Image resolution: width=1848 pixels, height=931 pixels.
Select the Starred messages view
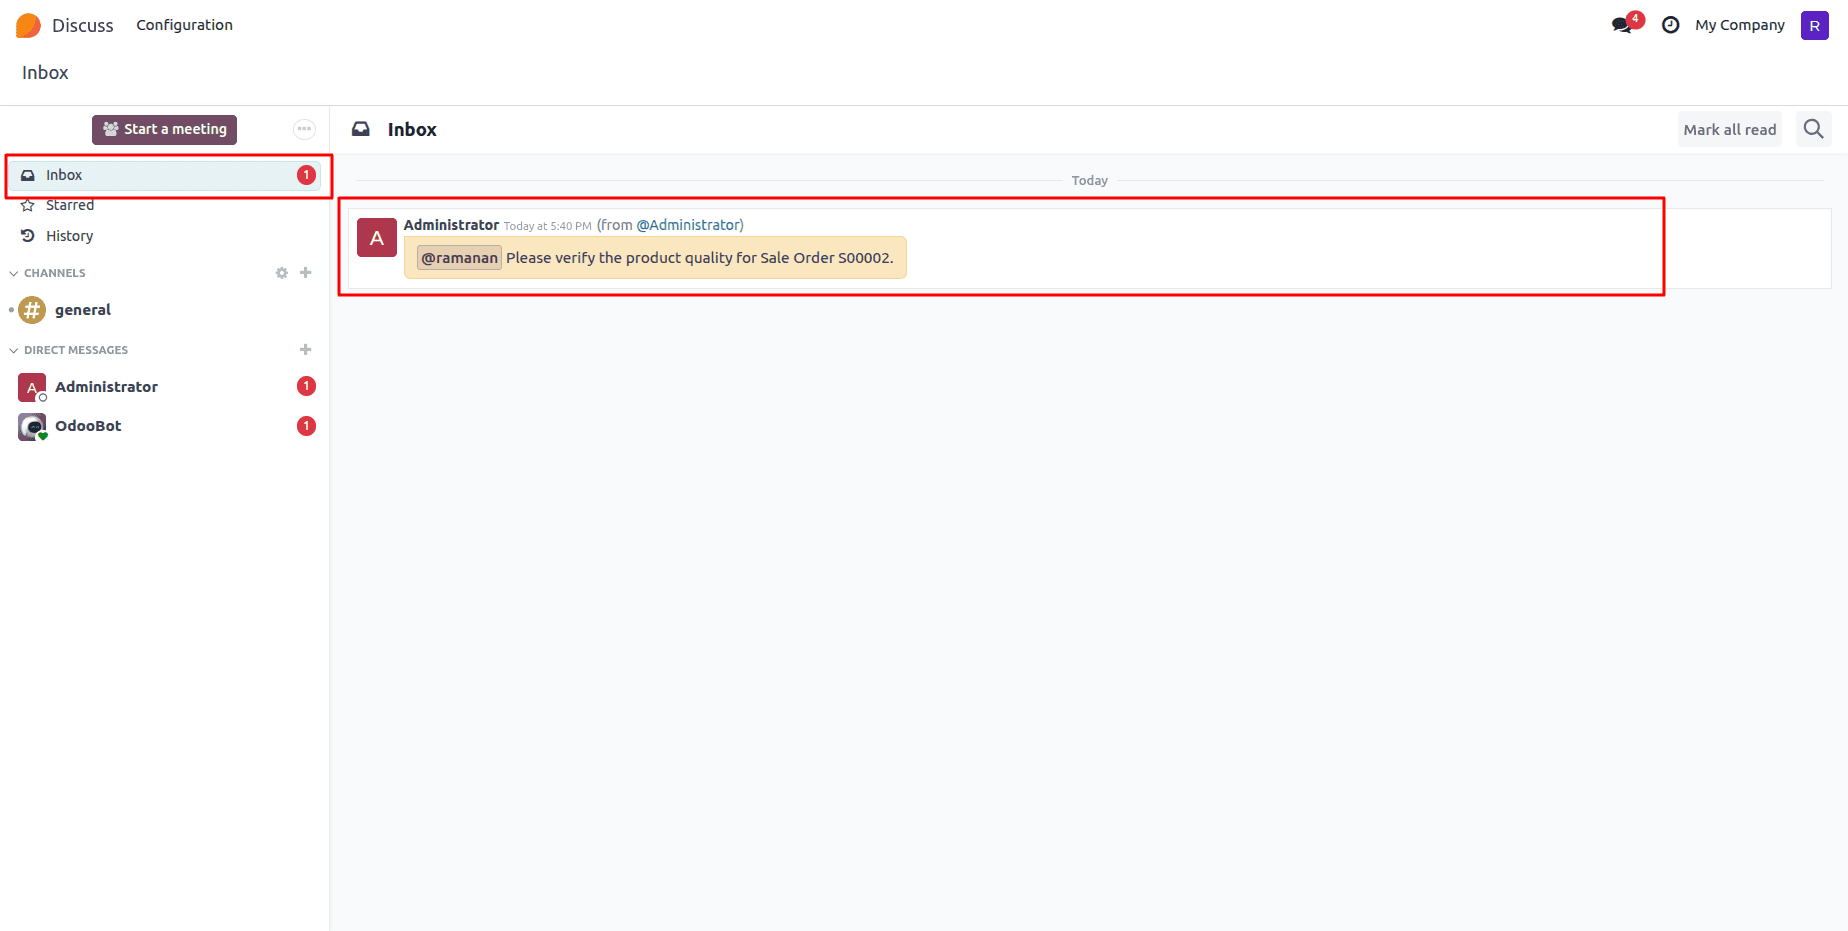(x=70, y=205)
